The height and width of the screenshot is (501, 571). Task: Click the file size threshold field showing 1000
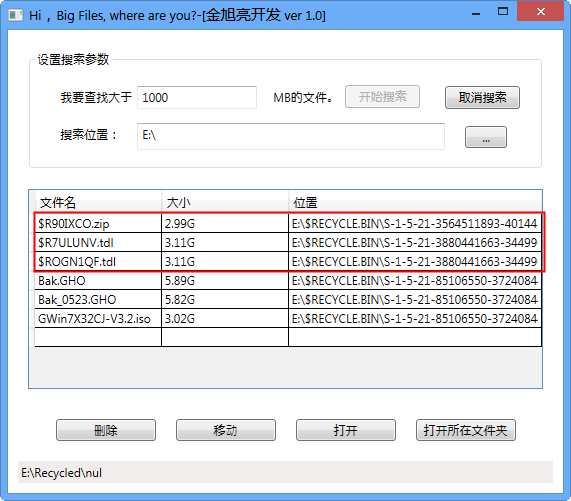click(x=197, y=98)
